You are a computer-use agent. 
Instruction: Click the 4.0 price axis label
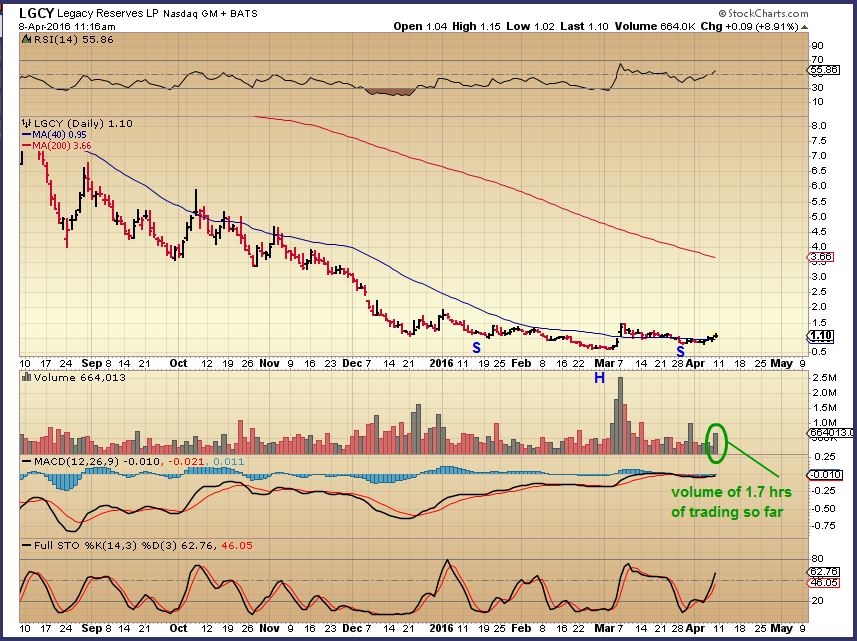(x=819, y=247)
